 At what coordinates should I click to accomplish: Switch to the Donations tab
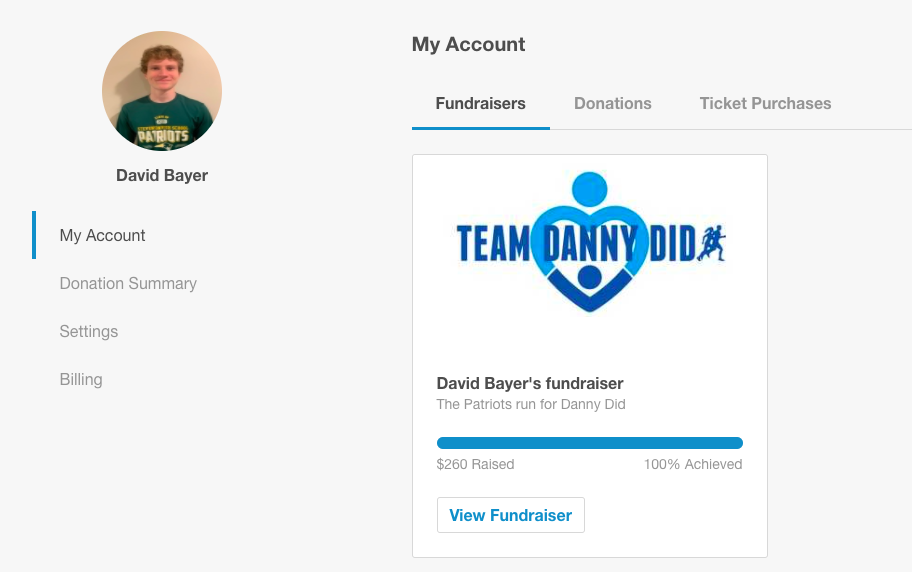[612, 103]
